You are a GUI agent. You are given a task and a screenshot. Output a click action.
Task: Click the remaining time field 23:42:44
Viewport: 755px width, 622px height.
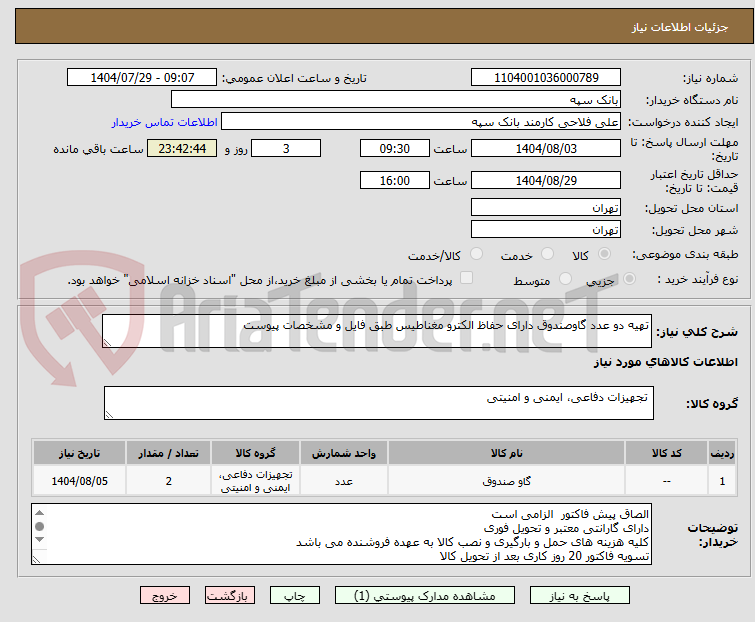coord(182,148)
